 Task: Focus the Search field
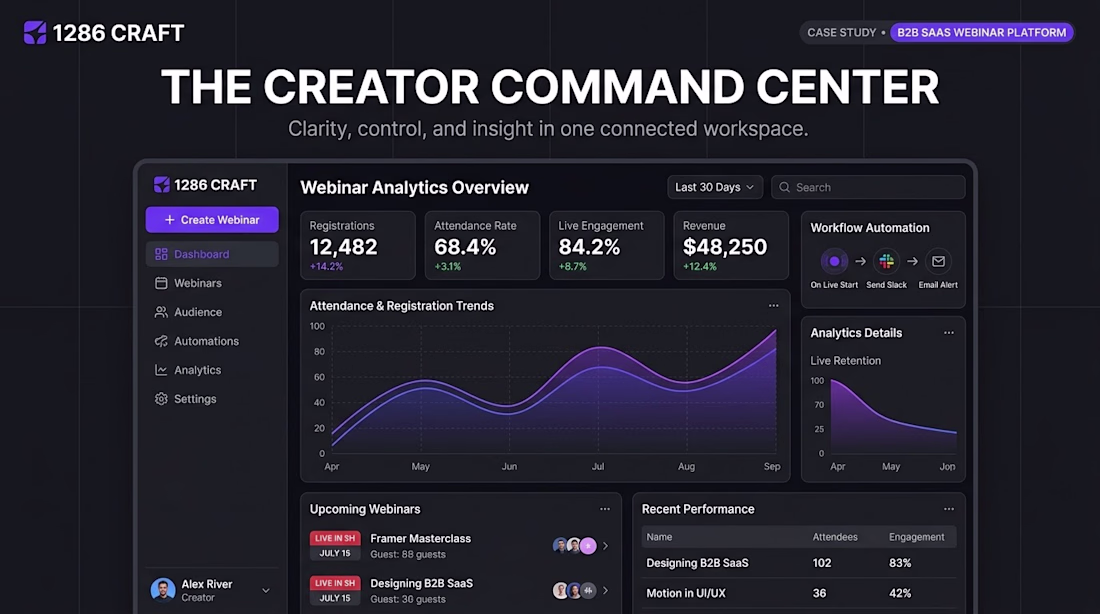click(x=868, y=187)
